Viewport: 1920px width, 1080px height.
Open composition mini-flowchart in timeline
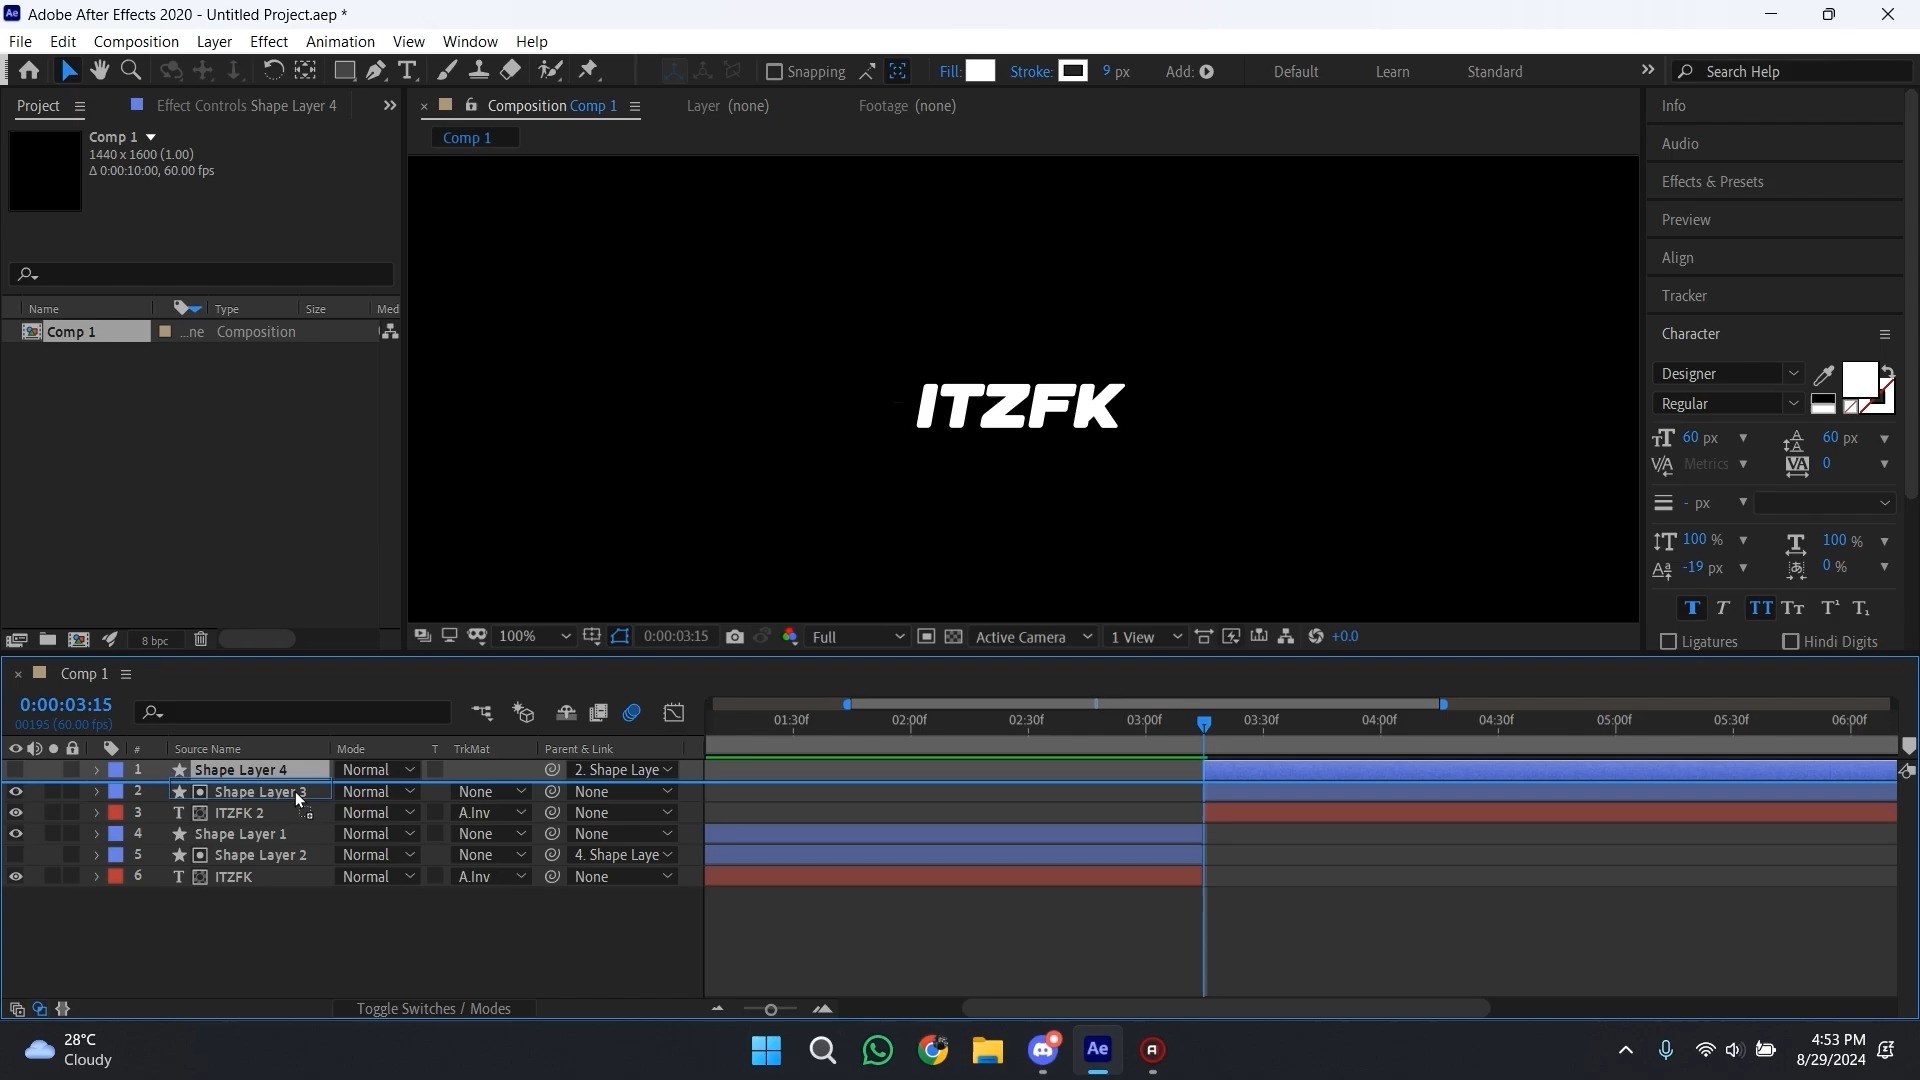[x=482, y=713]
